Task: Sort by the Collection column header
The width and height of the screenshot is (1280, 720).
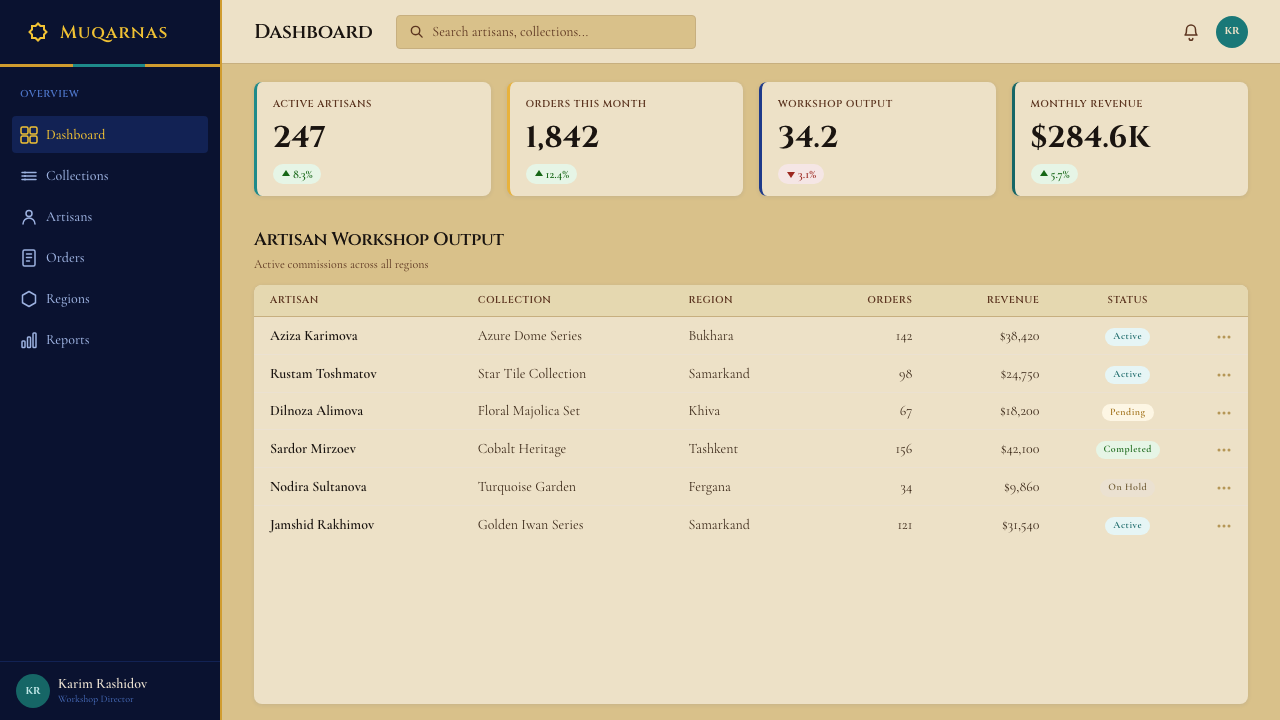Action: (x=514, y=300)
